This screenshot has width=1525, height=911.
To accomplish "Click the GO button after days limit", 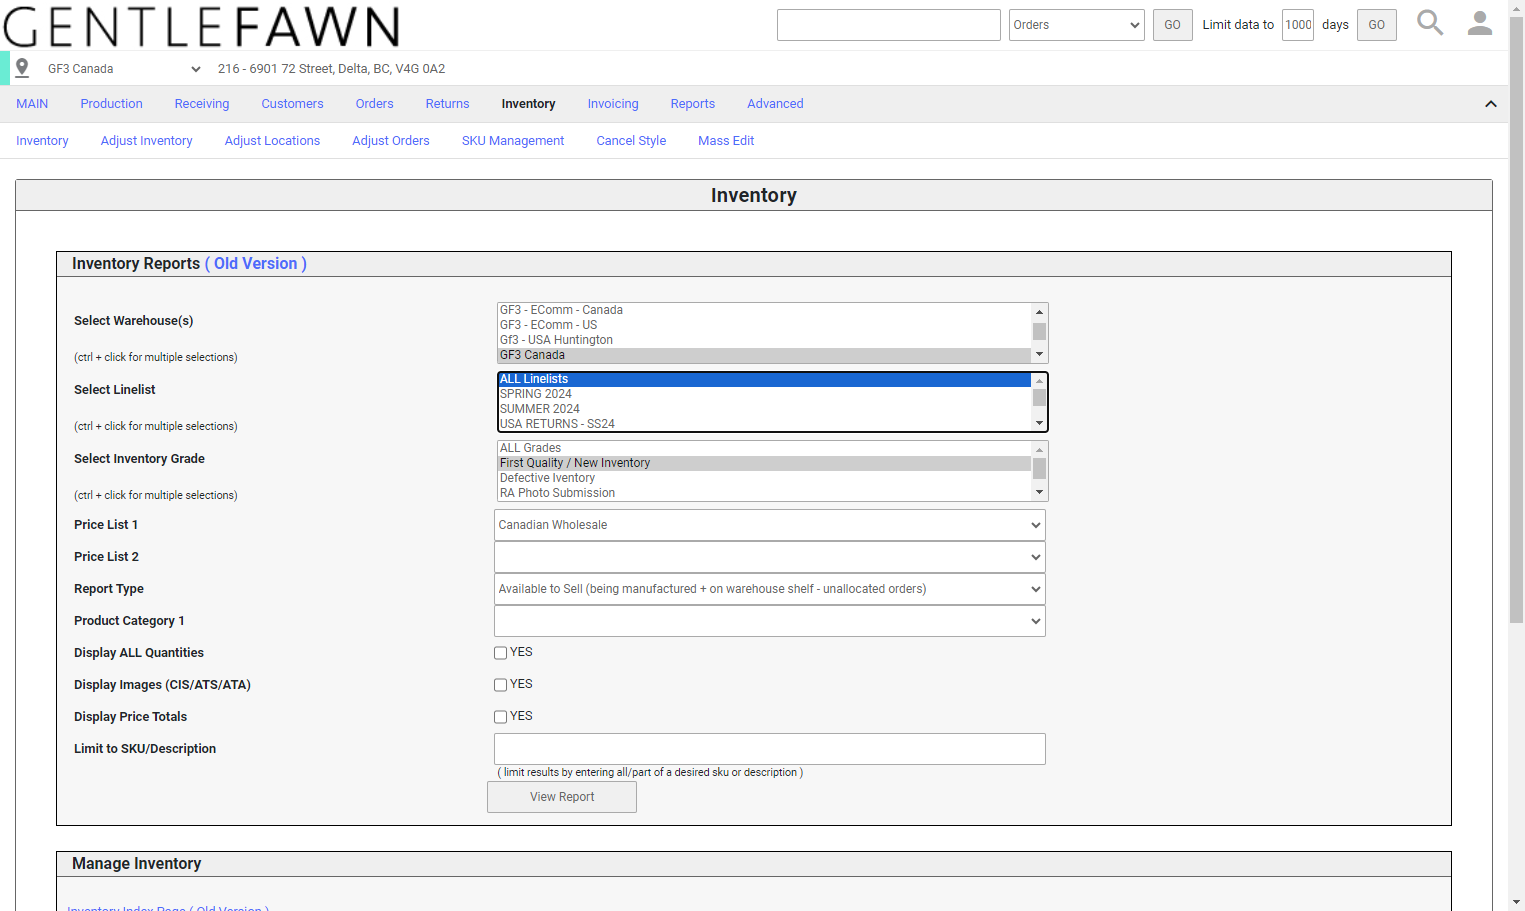I will click(x=1376, y=25).
